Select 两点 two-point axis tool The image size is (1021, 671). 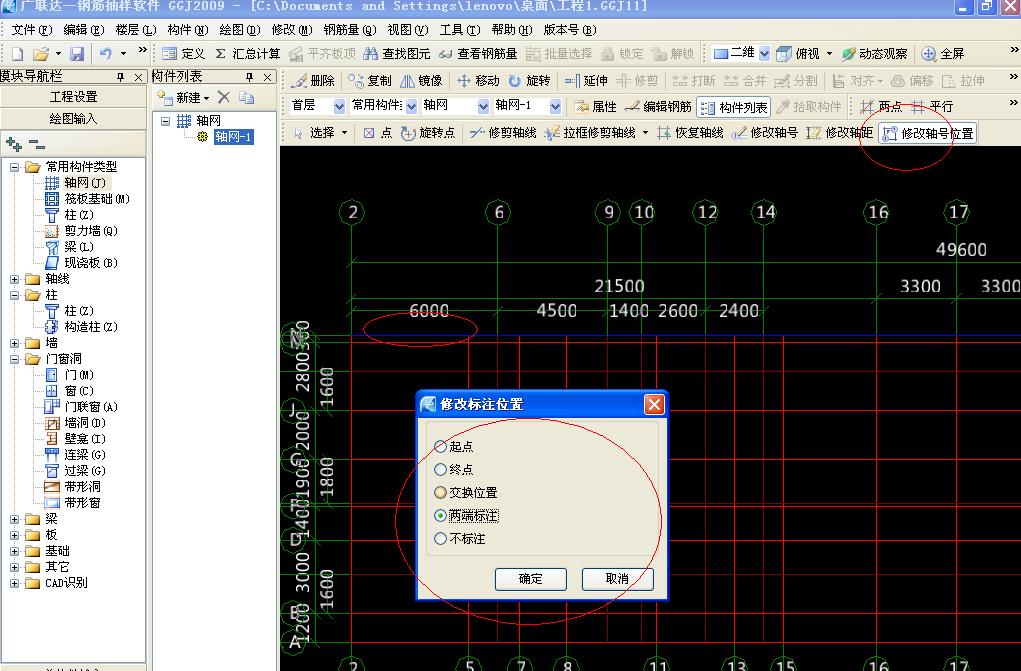click(x=881, y=106)
